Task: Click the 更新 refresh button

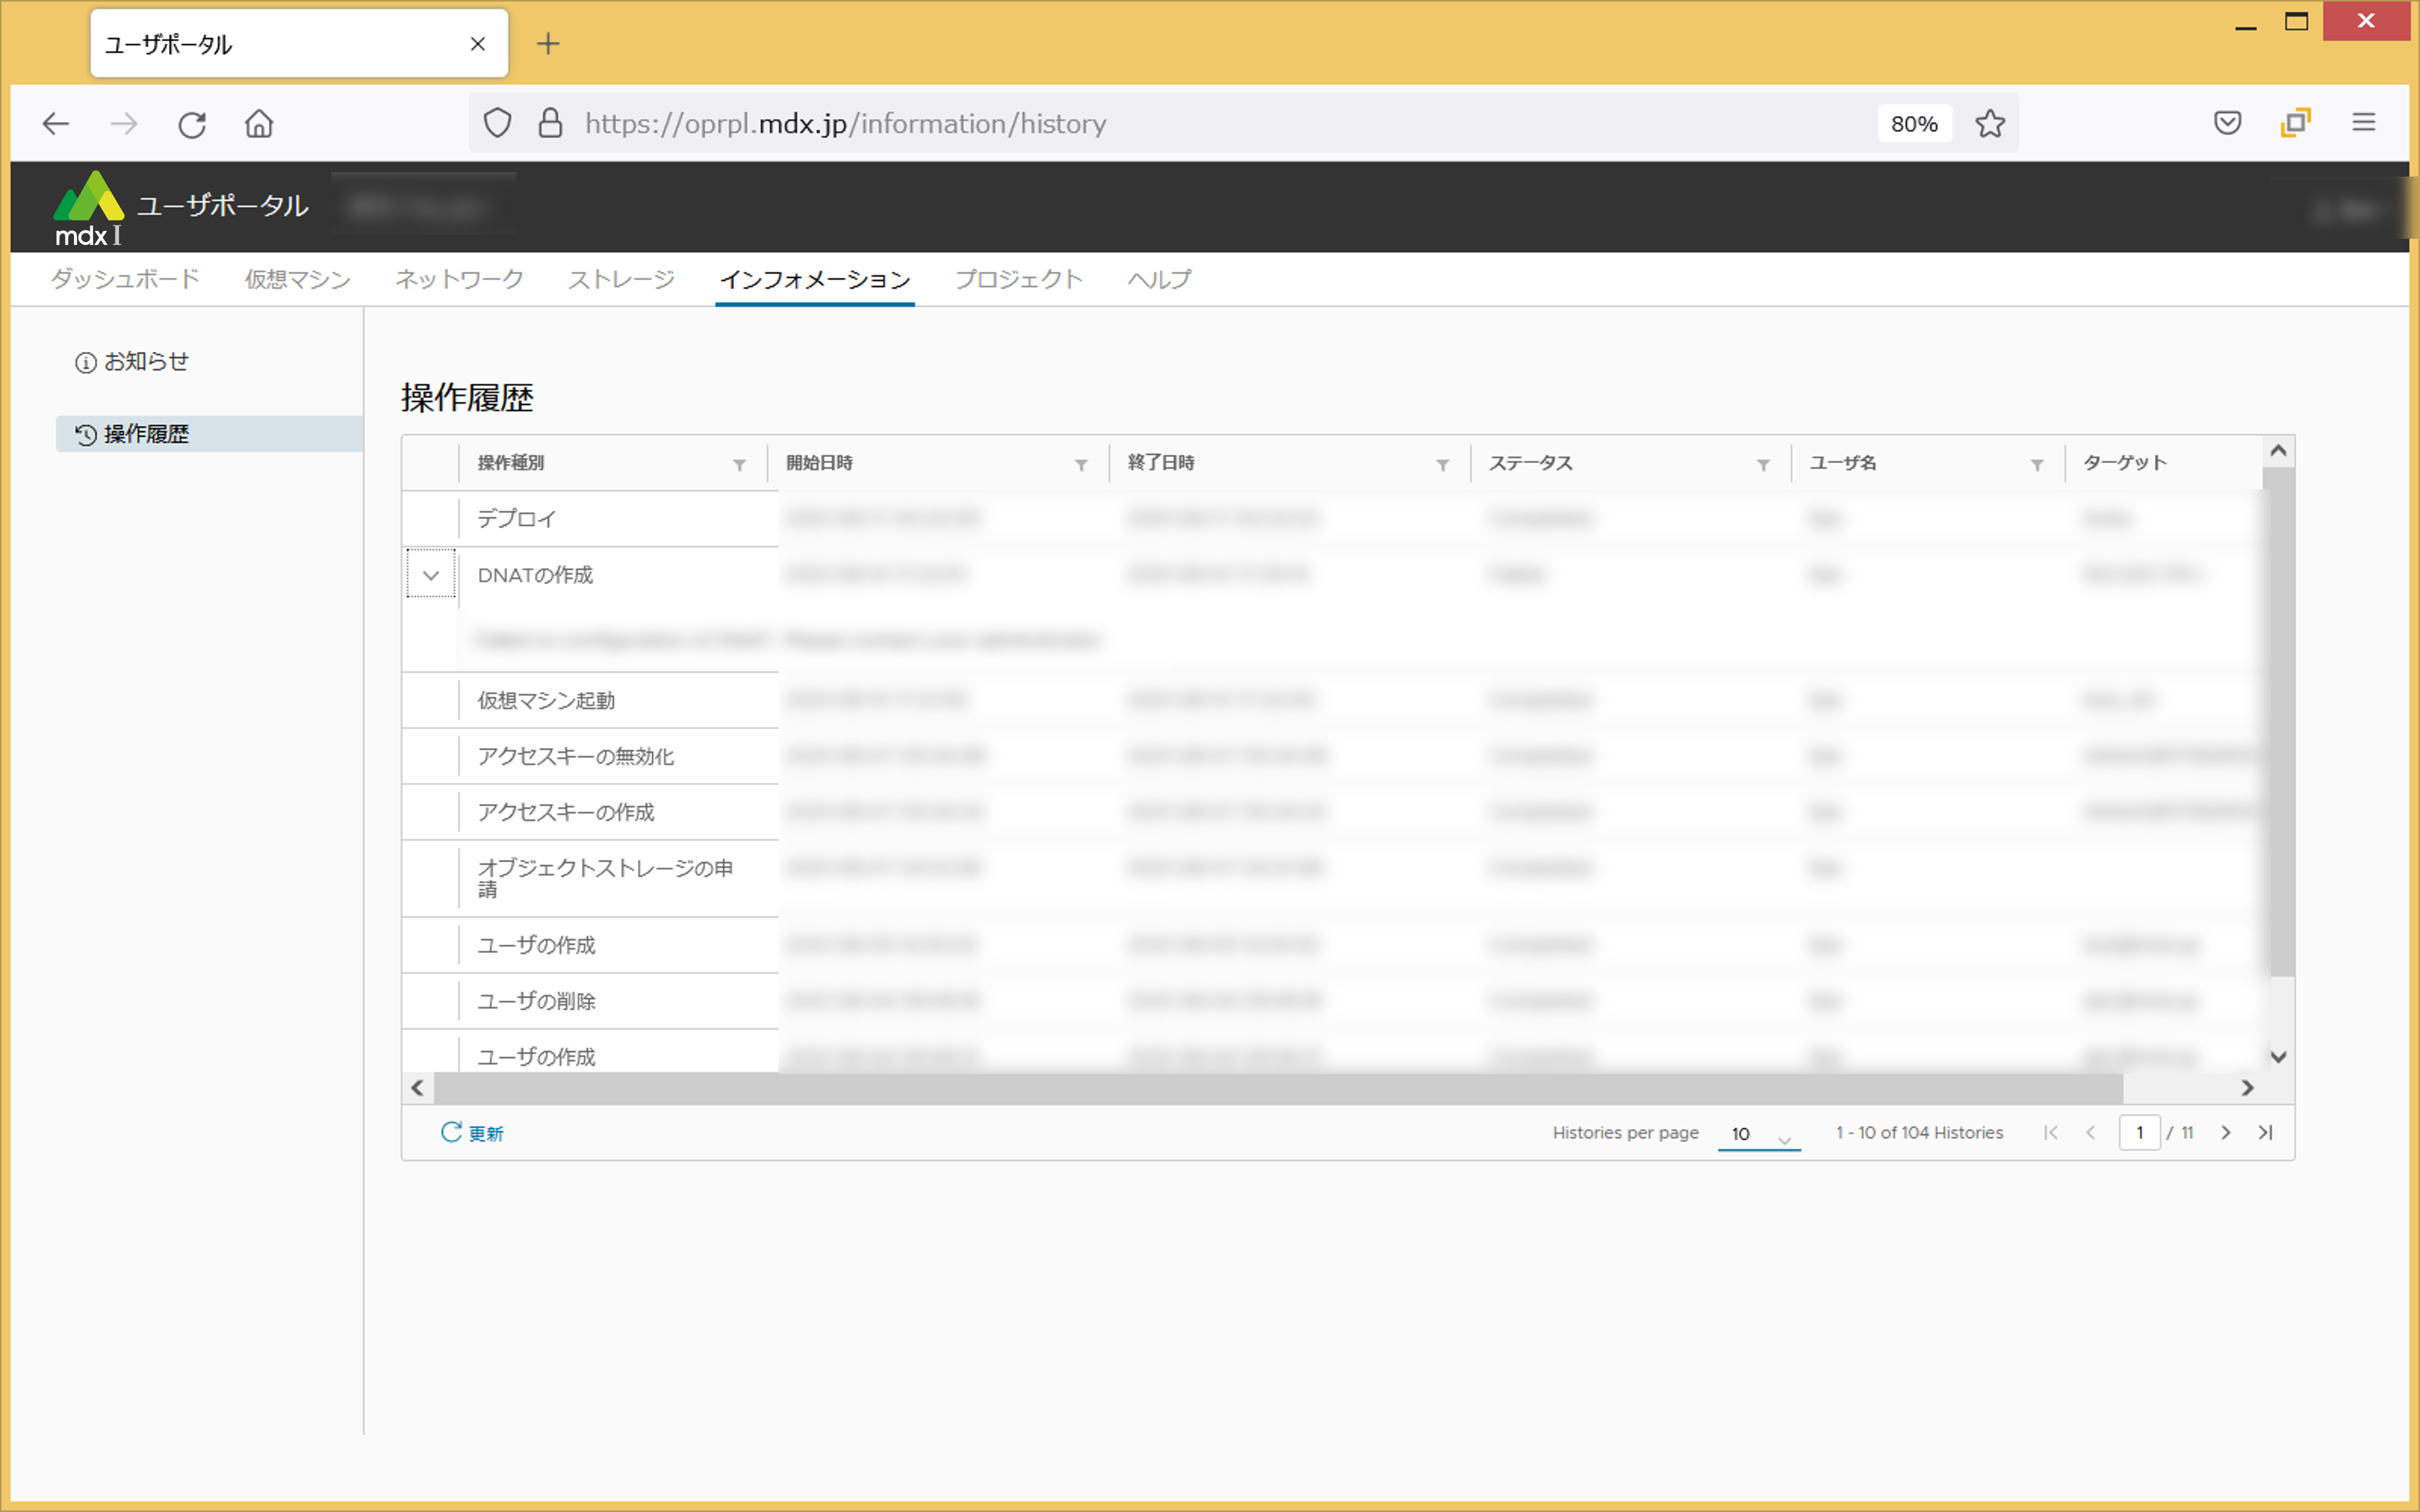Action: click(472, 1132)
